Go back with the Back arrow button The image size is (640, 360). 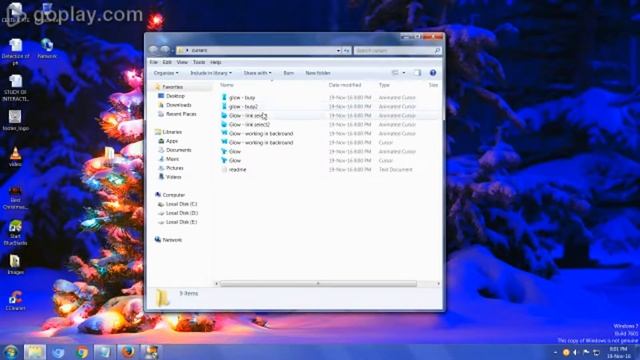point(153,50)
